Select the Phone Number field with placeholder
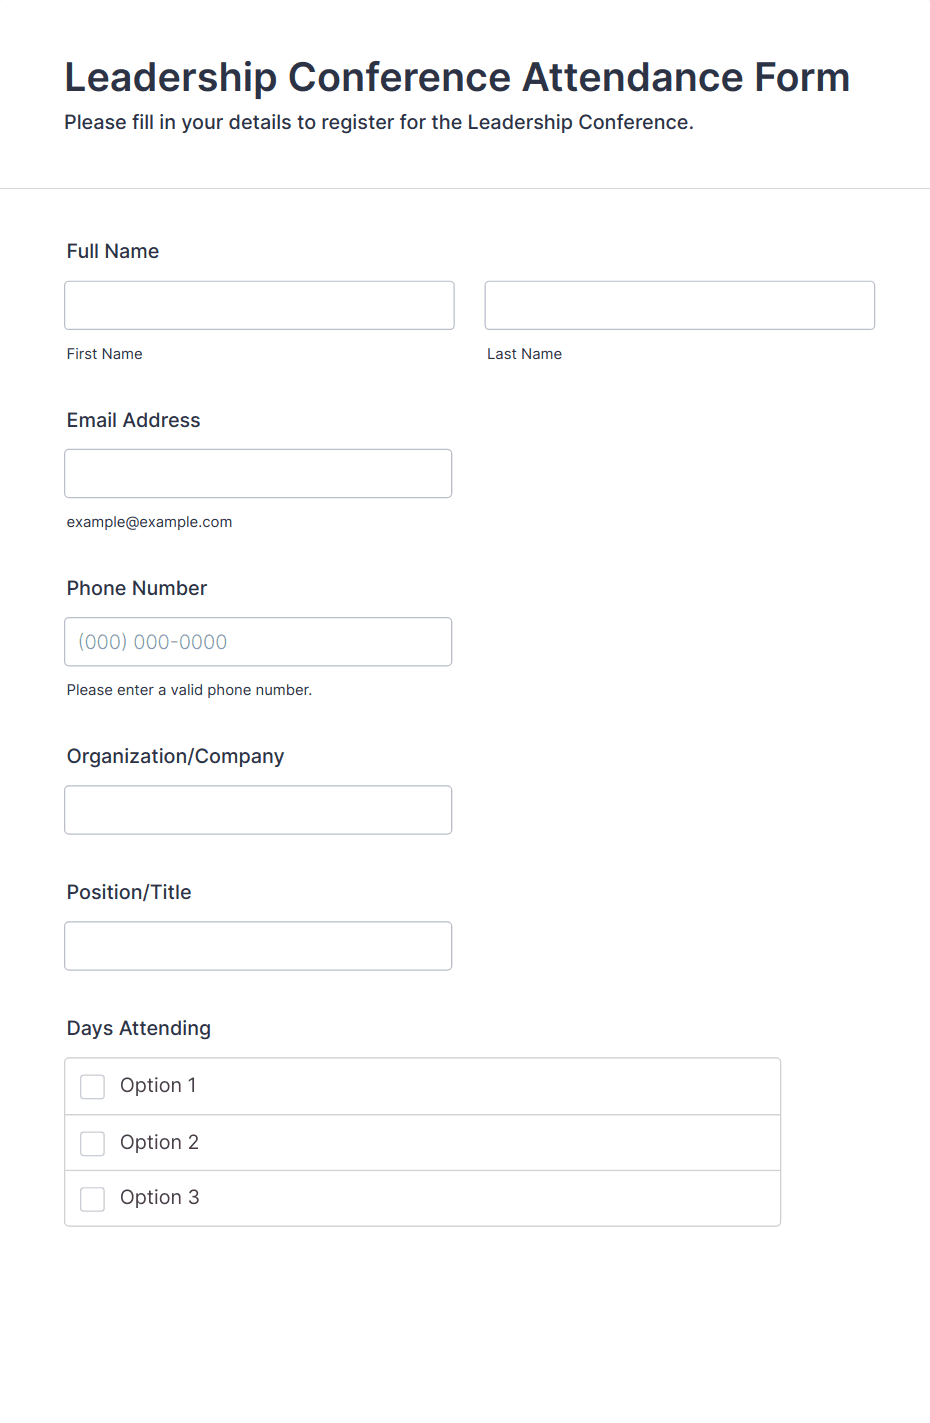The image size is (930, 1423). tap(258, 642)
